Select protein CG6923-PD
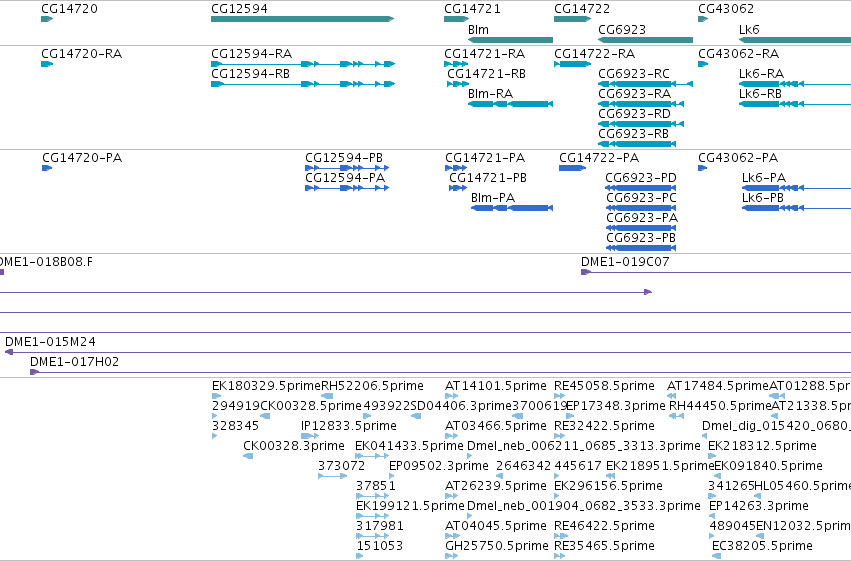The width and height of the screenshot is (851, 561). [641, 188]
